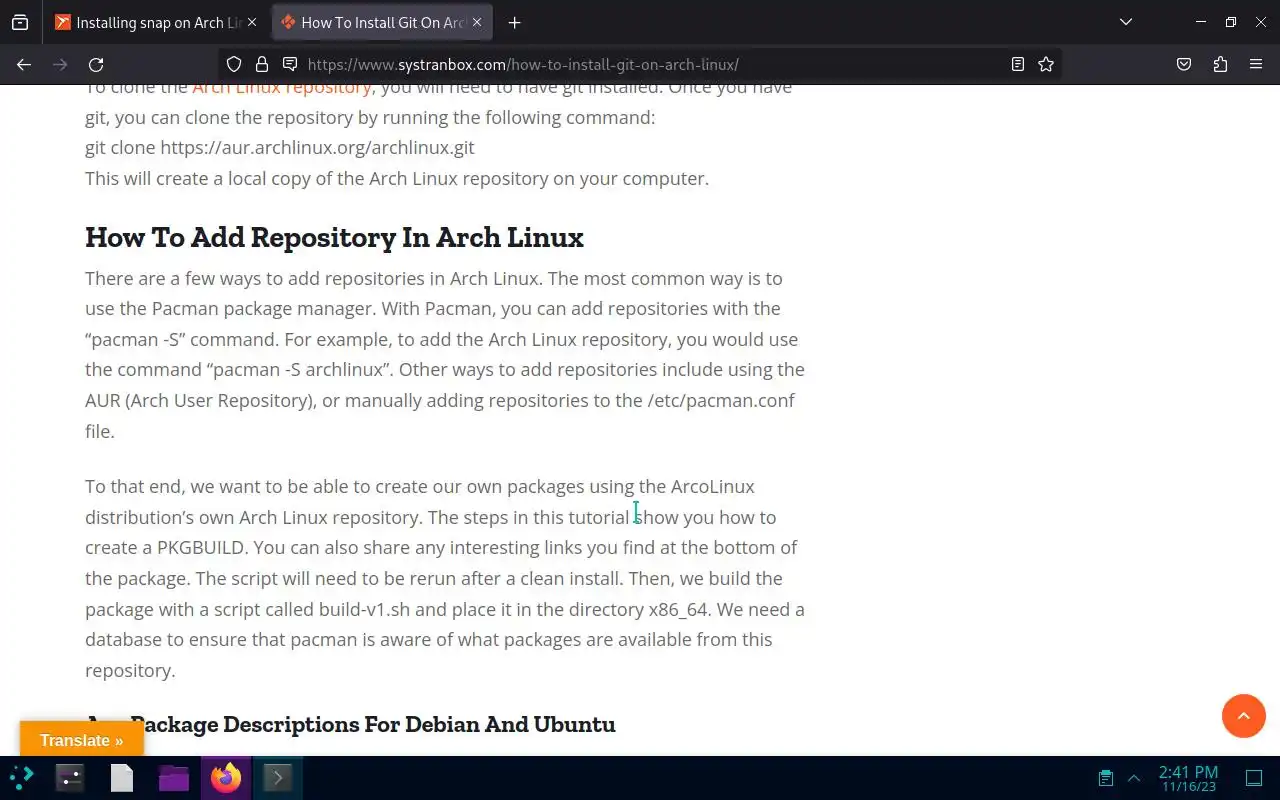This screenshot has height=800, width=1280.
Task: Select the How To Install Git tab
Action: [x=383, y=22]
